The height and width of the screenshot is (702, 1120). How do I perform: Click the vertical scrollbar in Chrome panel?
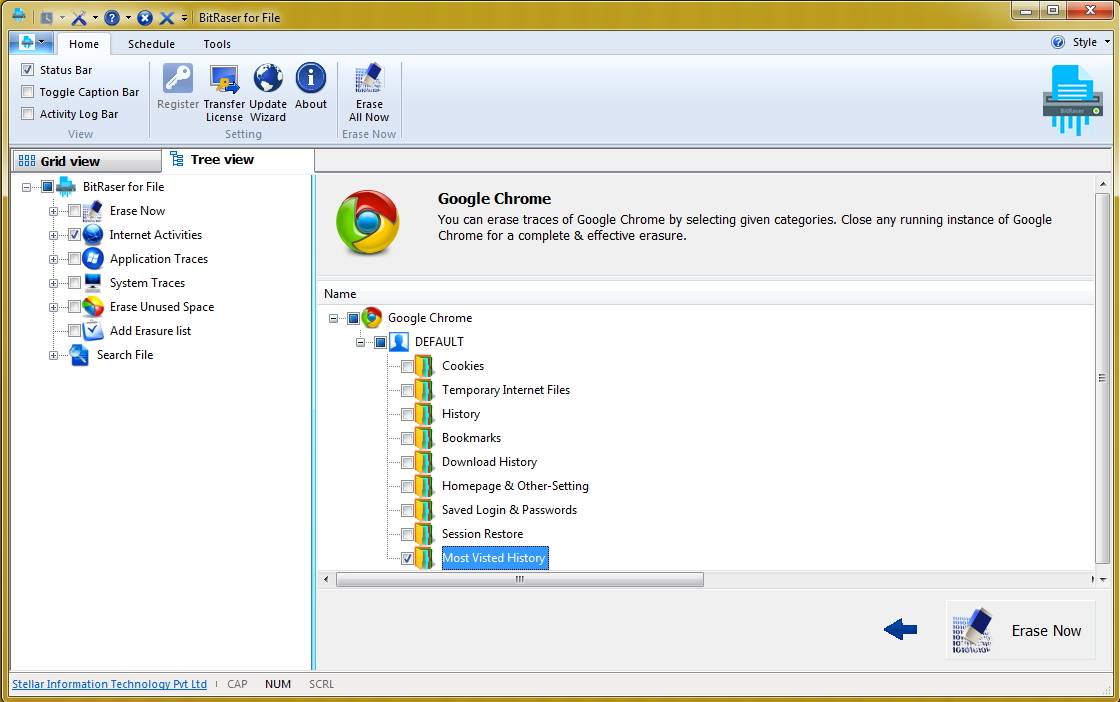pos(1103,378)
